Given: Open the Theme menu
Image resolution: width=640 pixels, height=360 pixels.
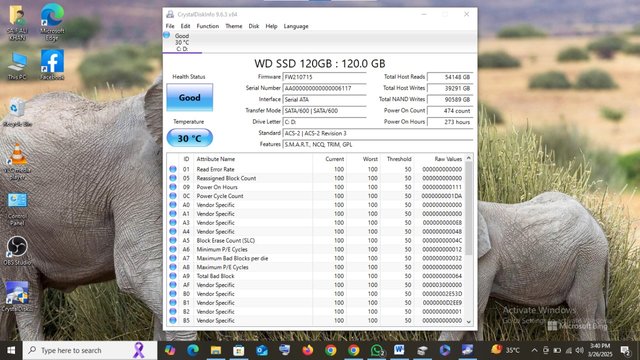Looking at the screenshot, I should 234,26.
